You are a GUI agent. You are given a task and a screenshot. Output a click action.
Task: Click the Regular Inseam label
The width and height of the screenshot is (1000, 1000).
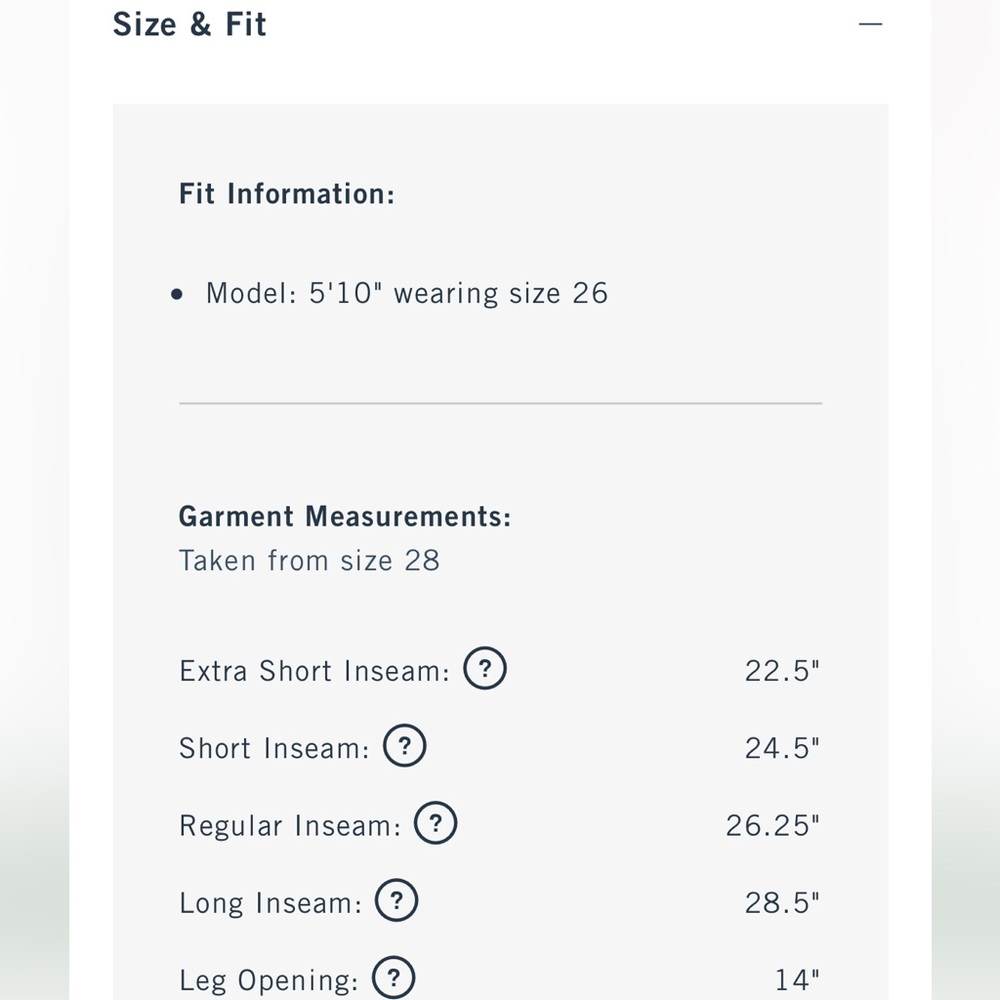[290, 825]
